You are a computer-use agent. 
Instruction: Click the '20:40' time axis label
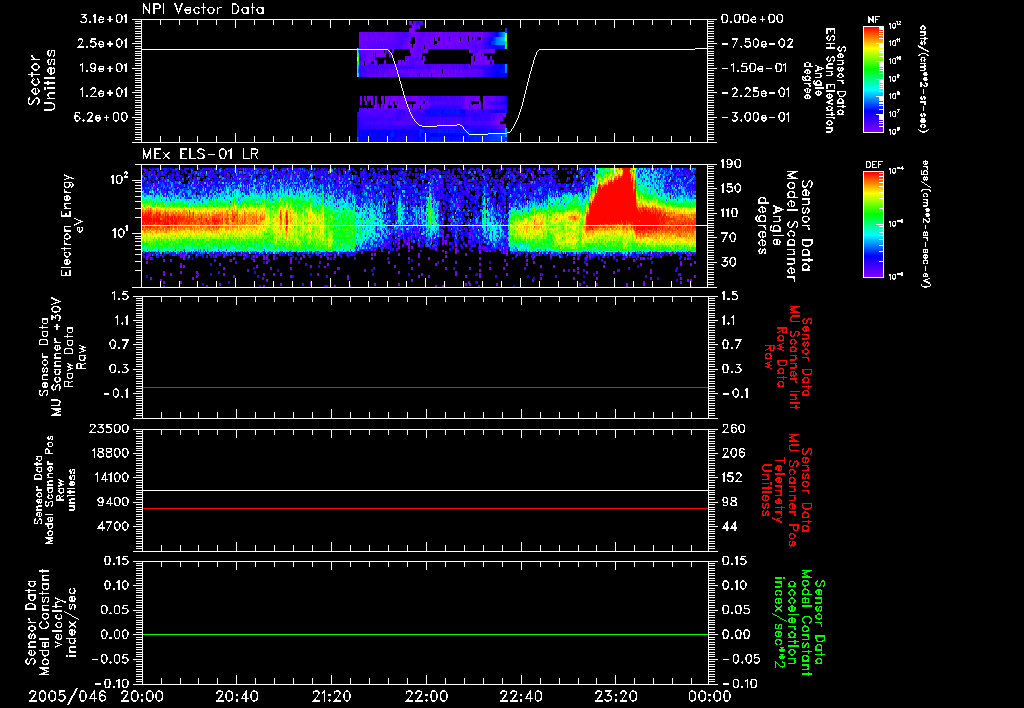point(236,696)
